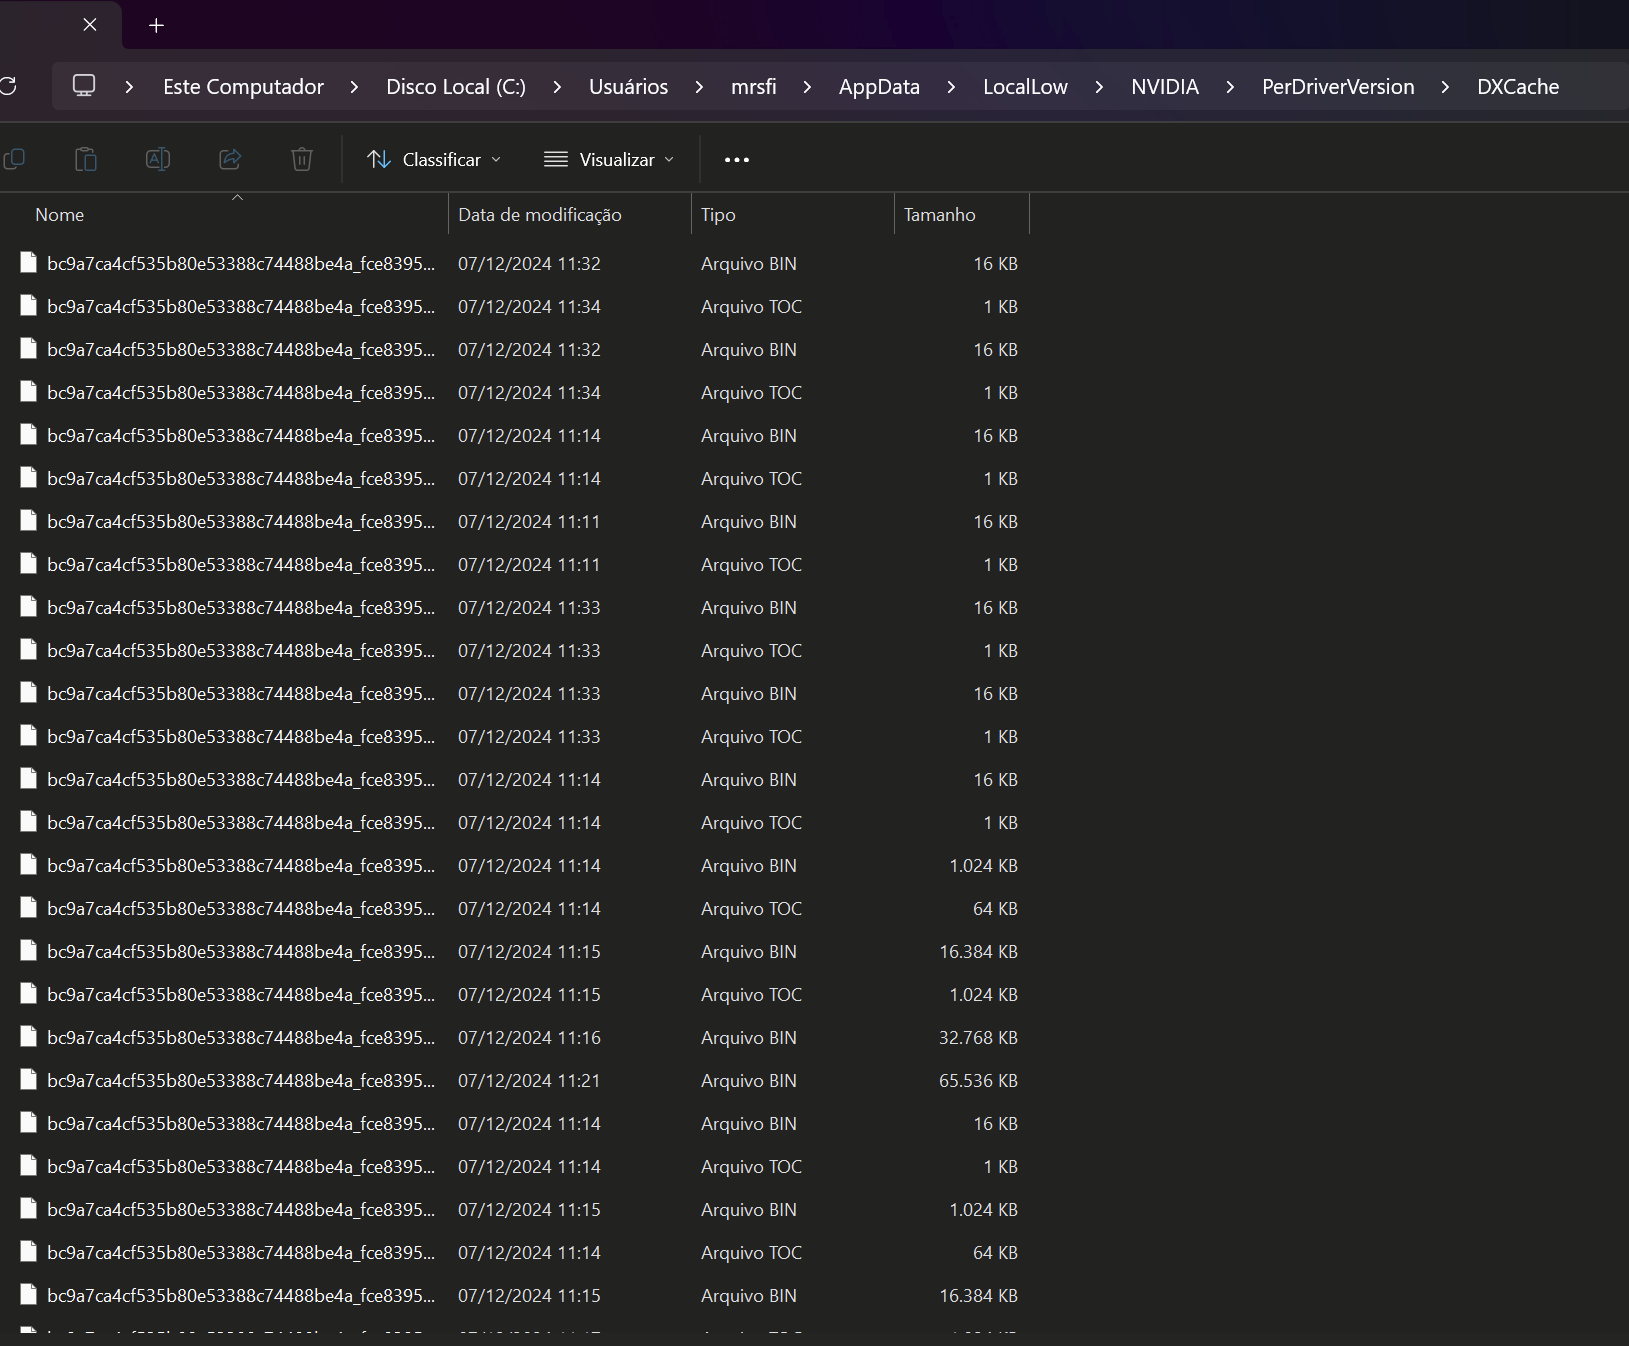Go to PerDriverVersion breadcrumb

coord(1338,87)
